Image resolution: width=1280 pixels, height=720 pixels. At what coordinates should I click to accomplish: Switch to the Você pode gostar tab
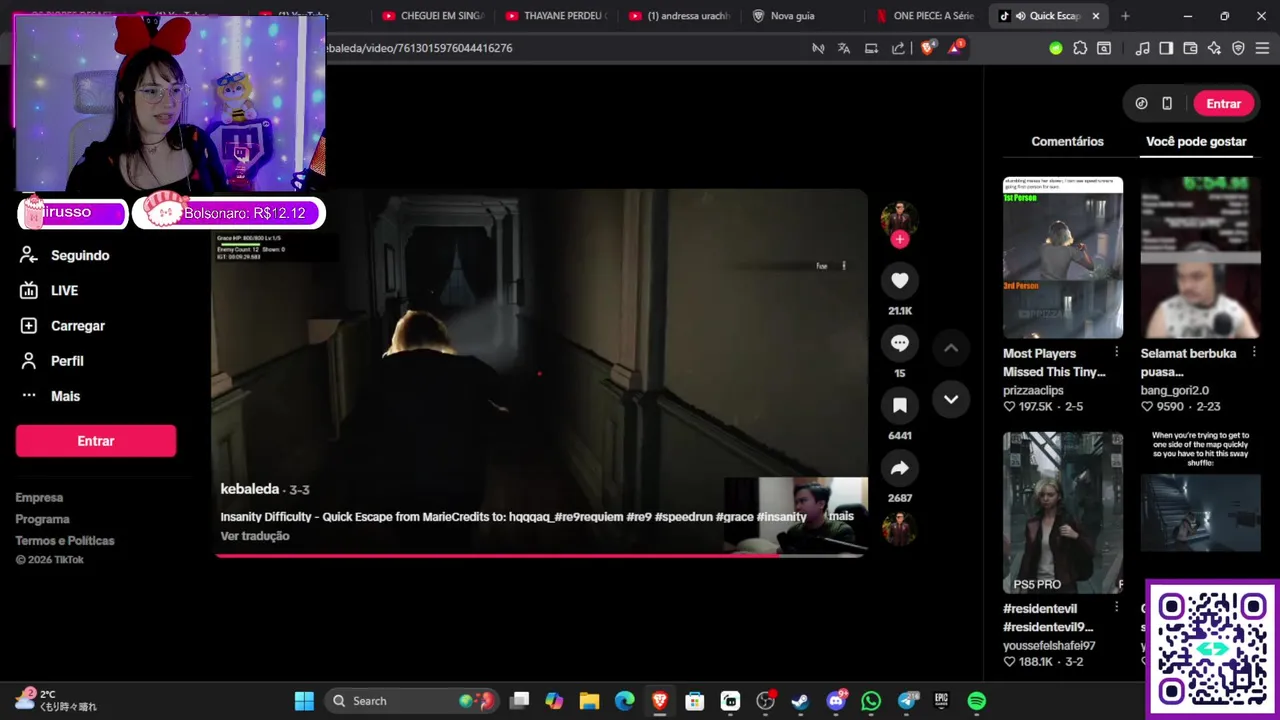click(x=1196, y=141)
